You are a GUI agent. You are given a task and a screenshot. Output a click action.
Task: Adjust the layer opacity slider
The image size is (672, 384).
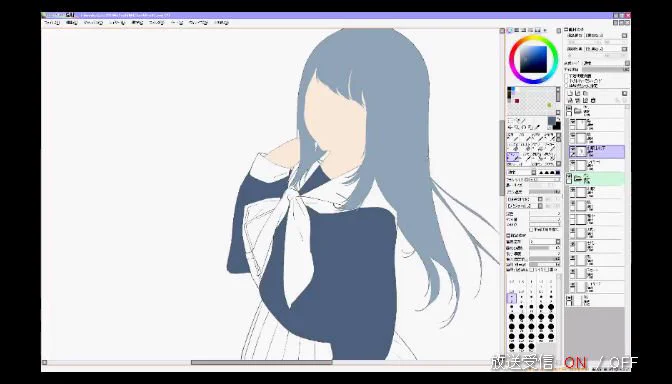[x=605, y=69]
